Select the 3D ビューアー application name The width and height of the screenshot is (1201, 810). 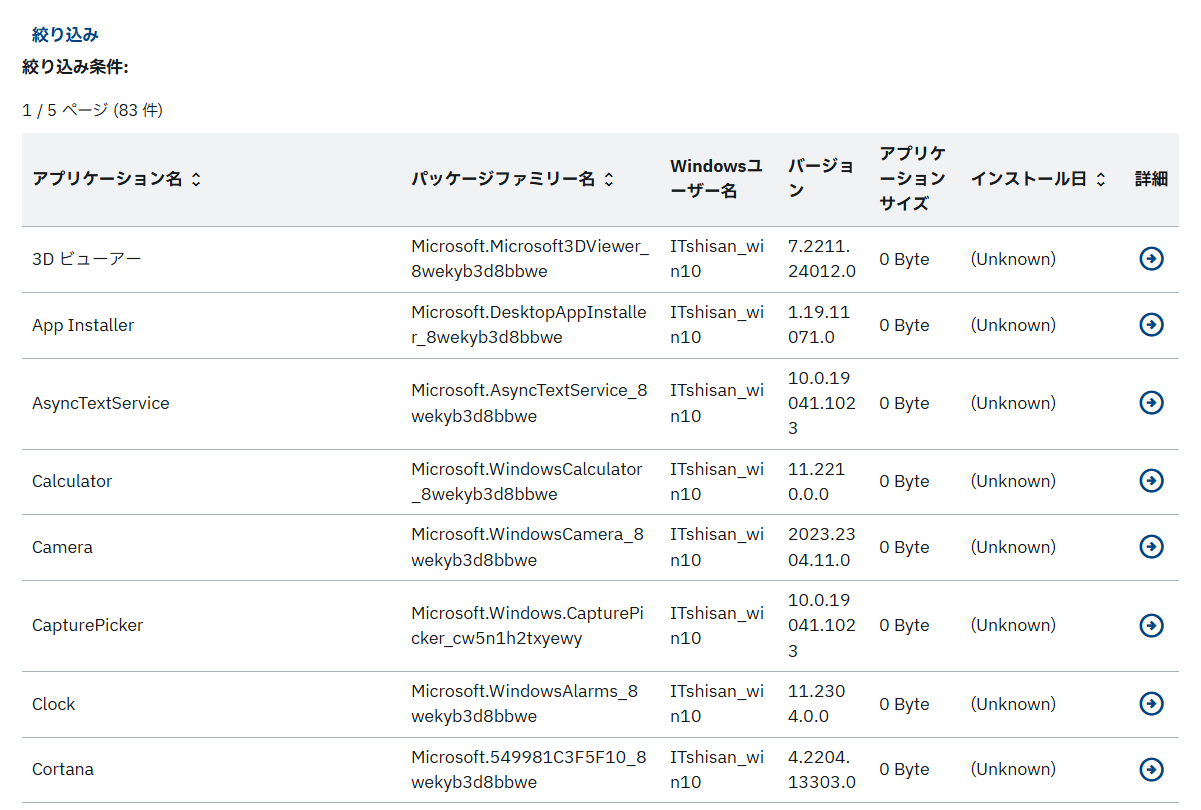tap(87, 259)
